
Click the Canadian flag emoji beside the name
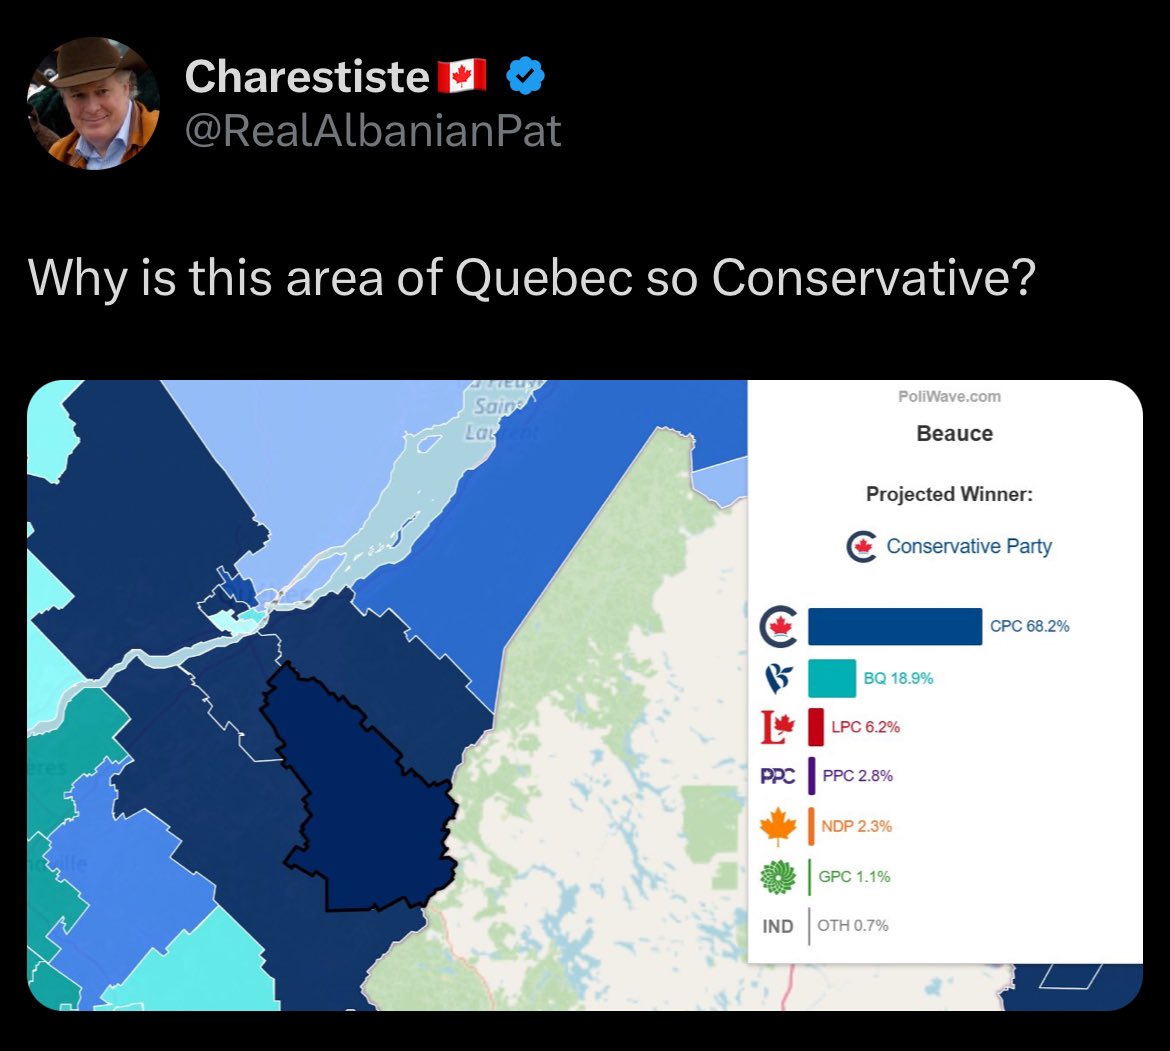[x=462, y=76]
